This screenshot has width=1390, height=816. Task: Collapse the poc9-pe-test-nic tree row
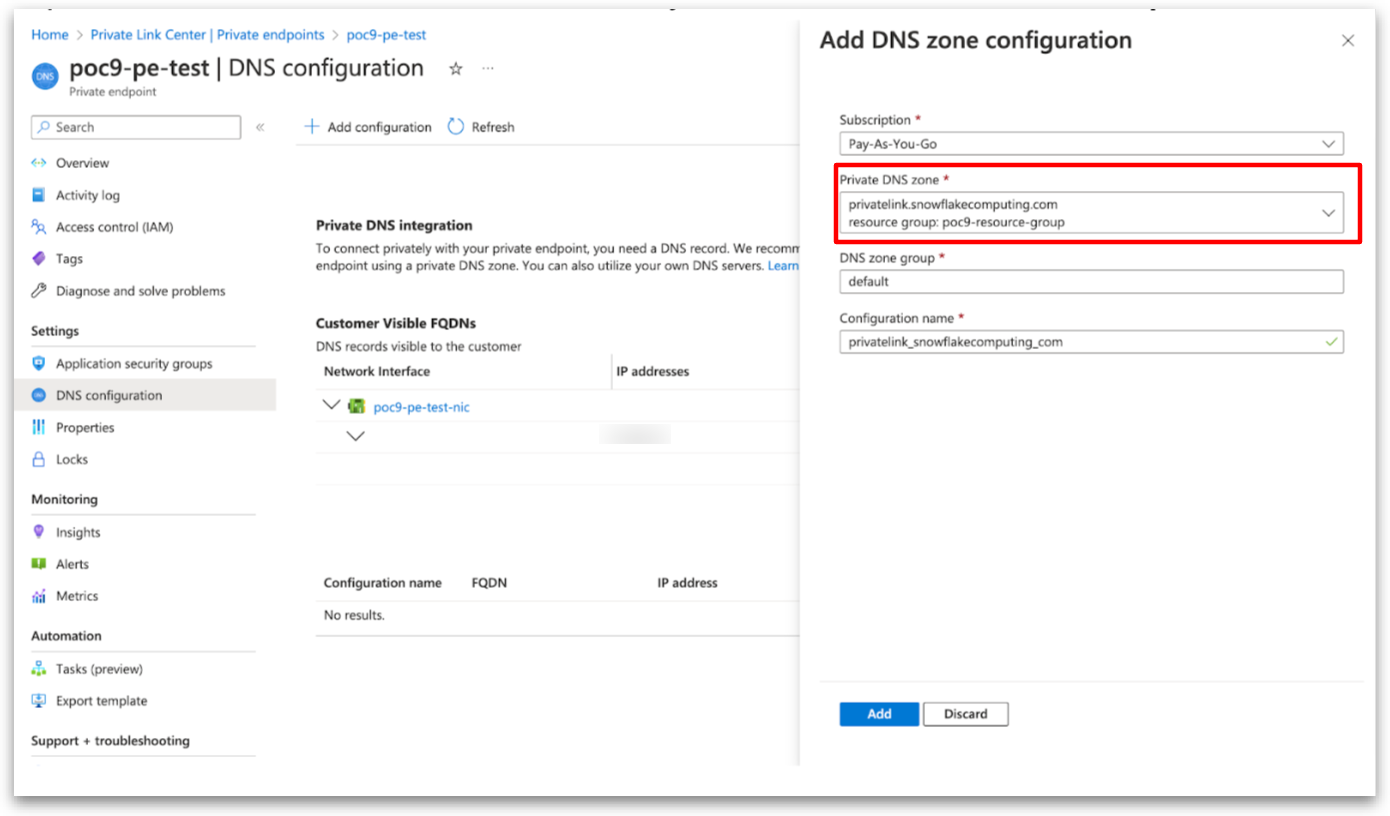(331, 406)
